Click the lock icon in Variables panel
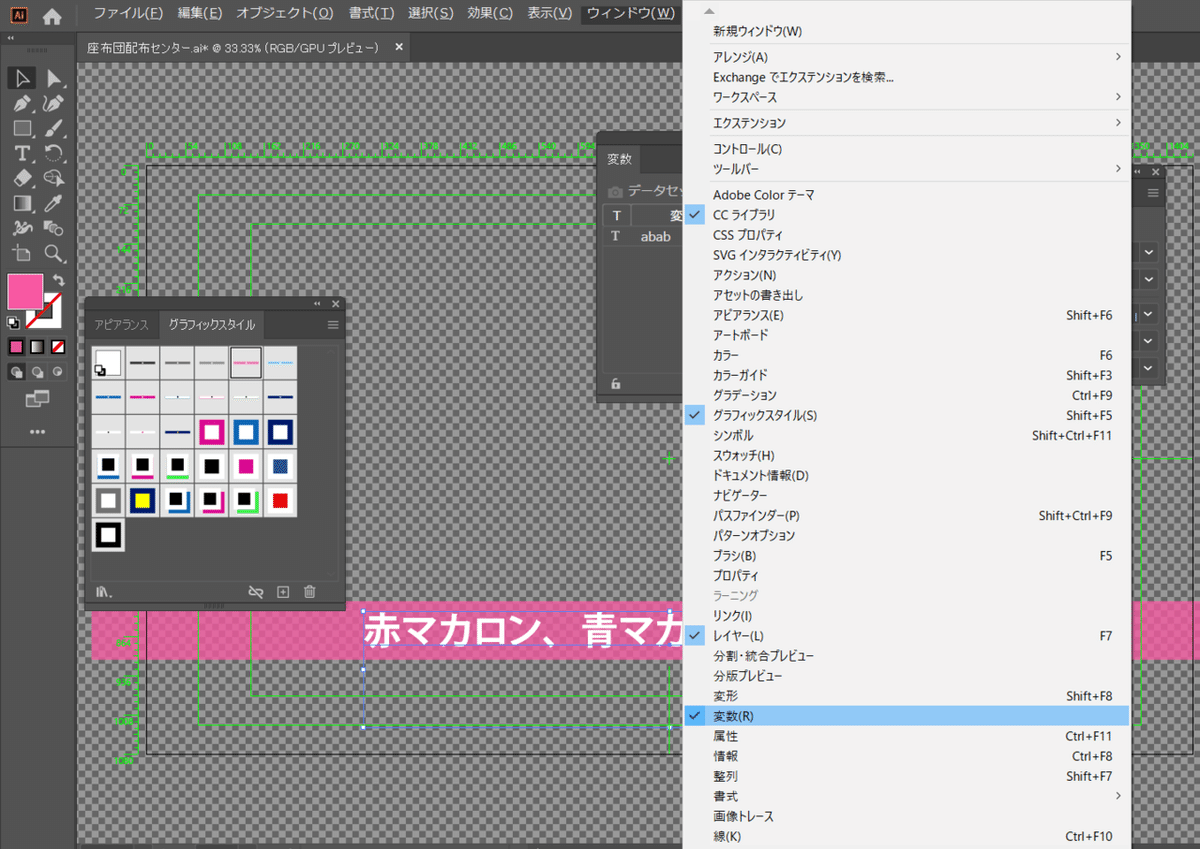The image size is (1200, 849). (x=615, y=383)
